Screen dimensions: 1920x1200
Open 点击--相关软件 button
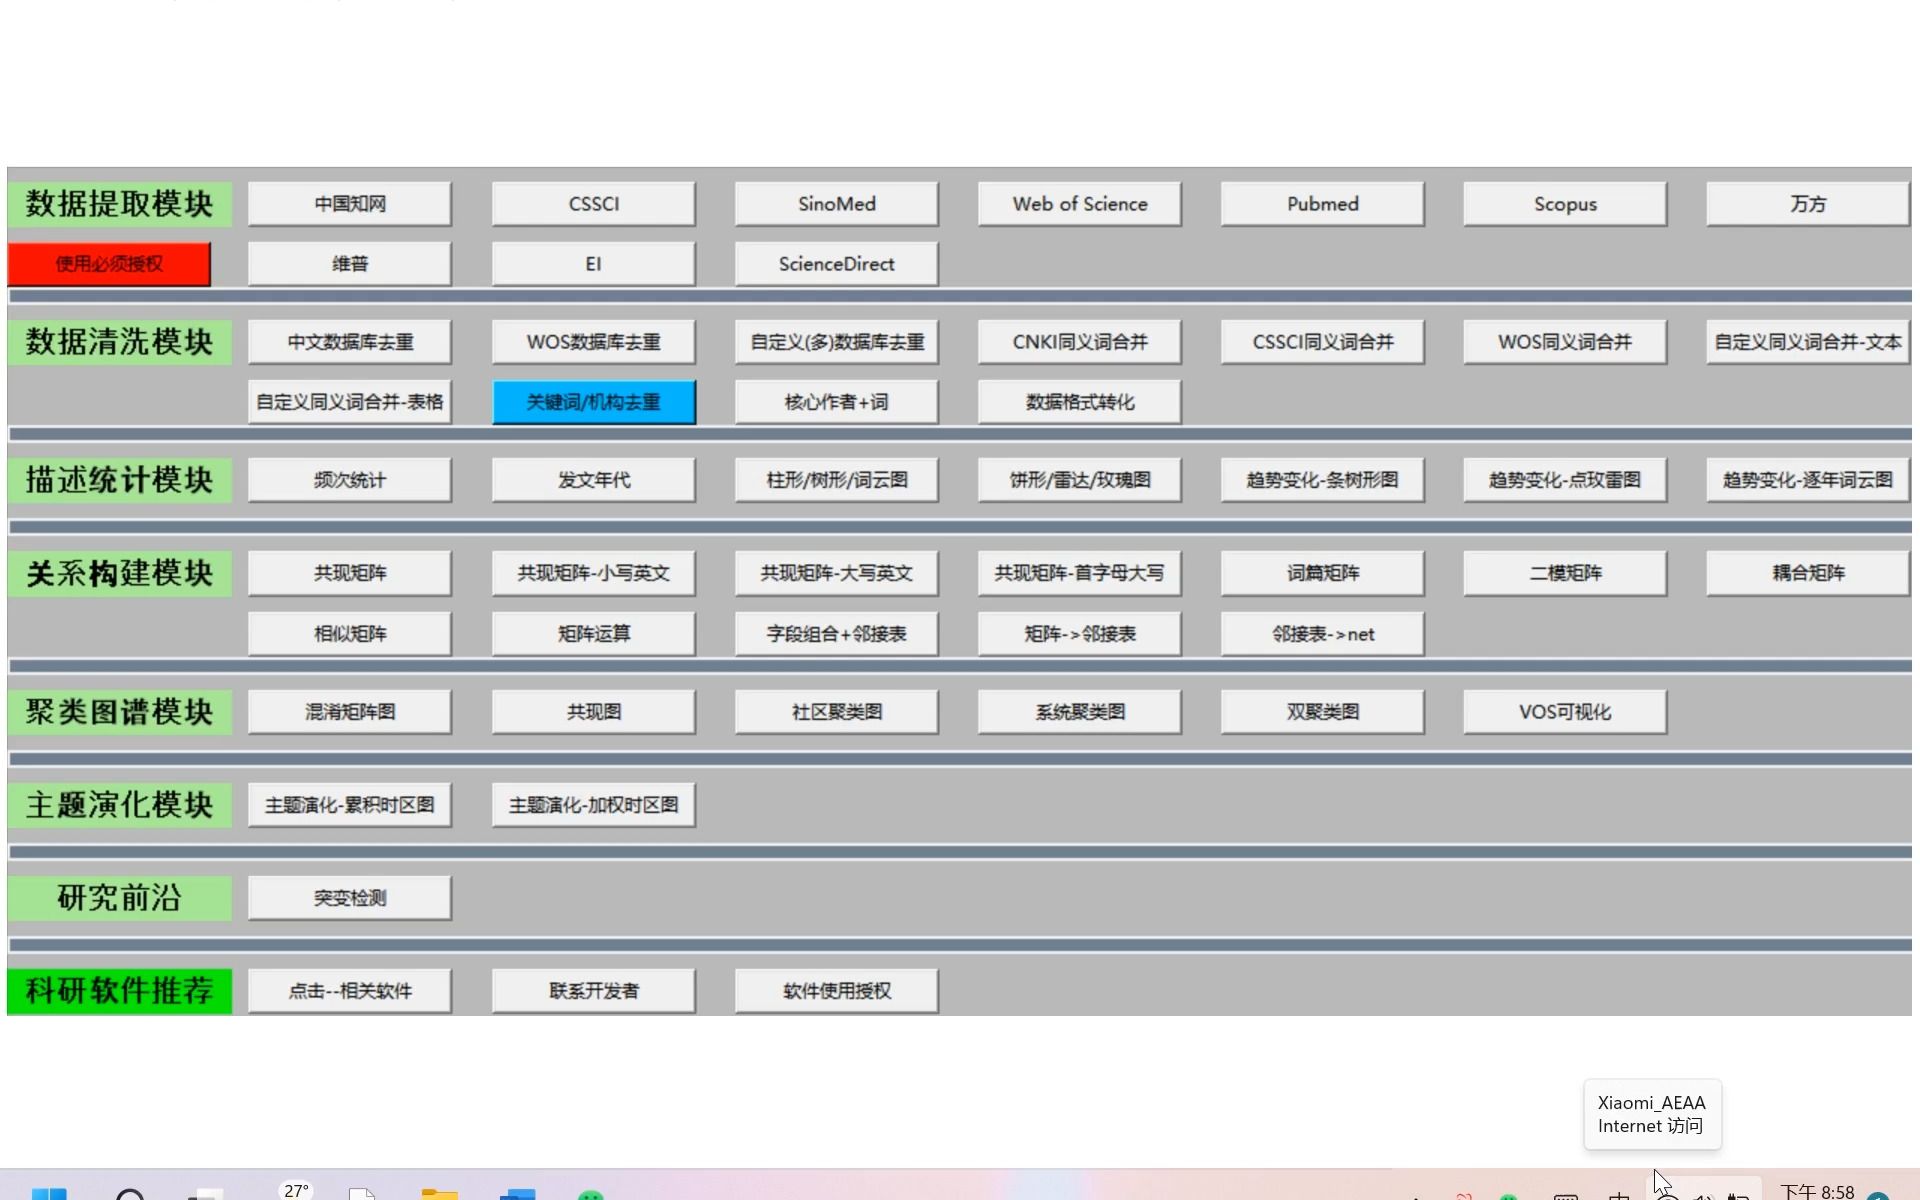350,991
